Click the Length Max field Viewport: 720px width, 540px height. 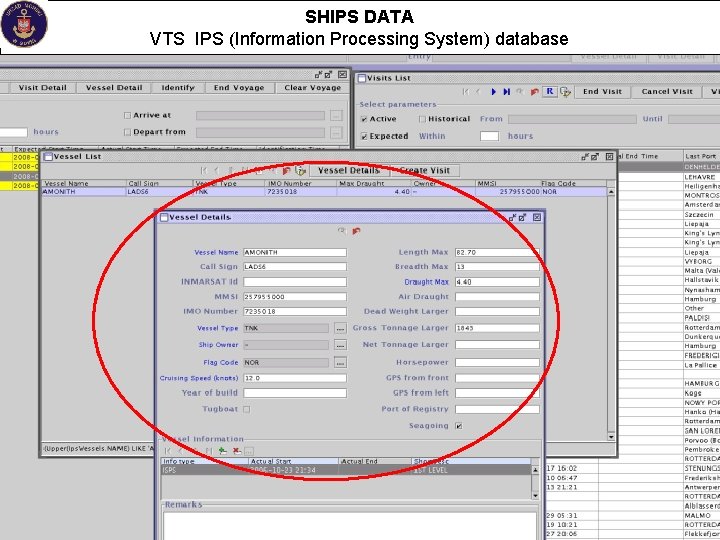[x=497, y=252]
